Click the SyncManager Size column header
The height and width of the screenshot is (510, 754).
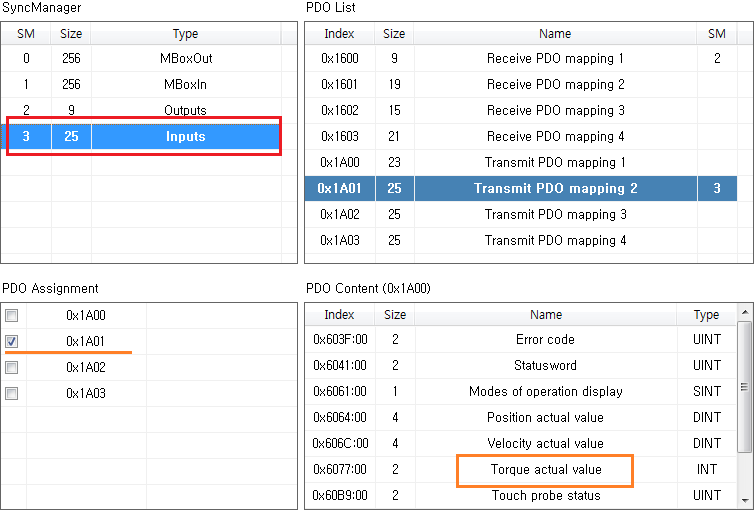71,34
